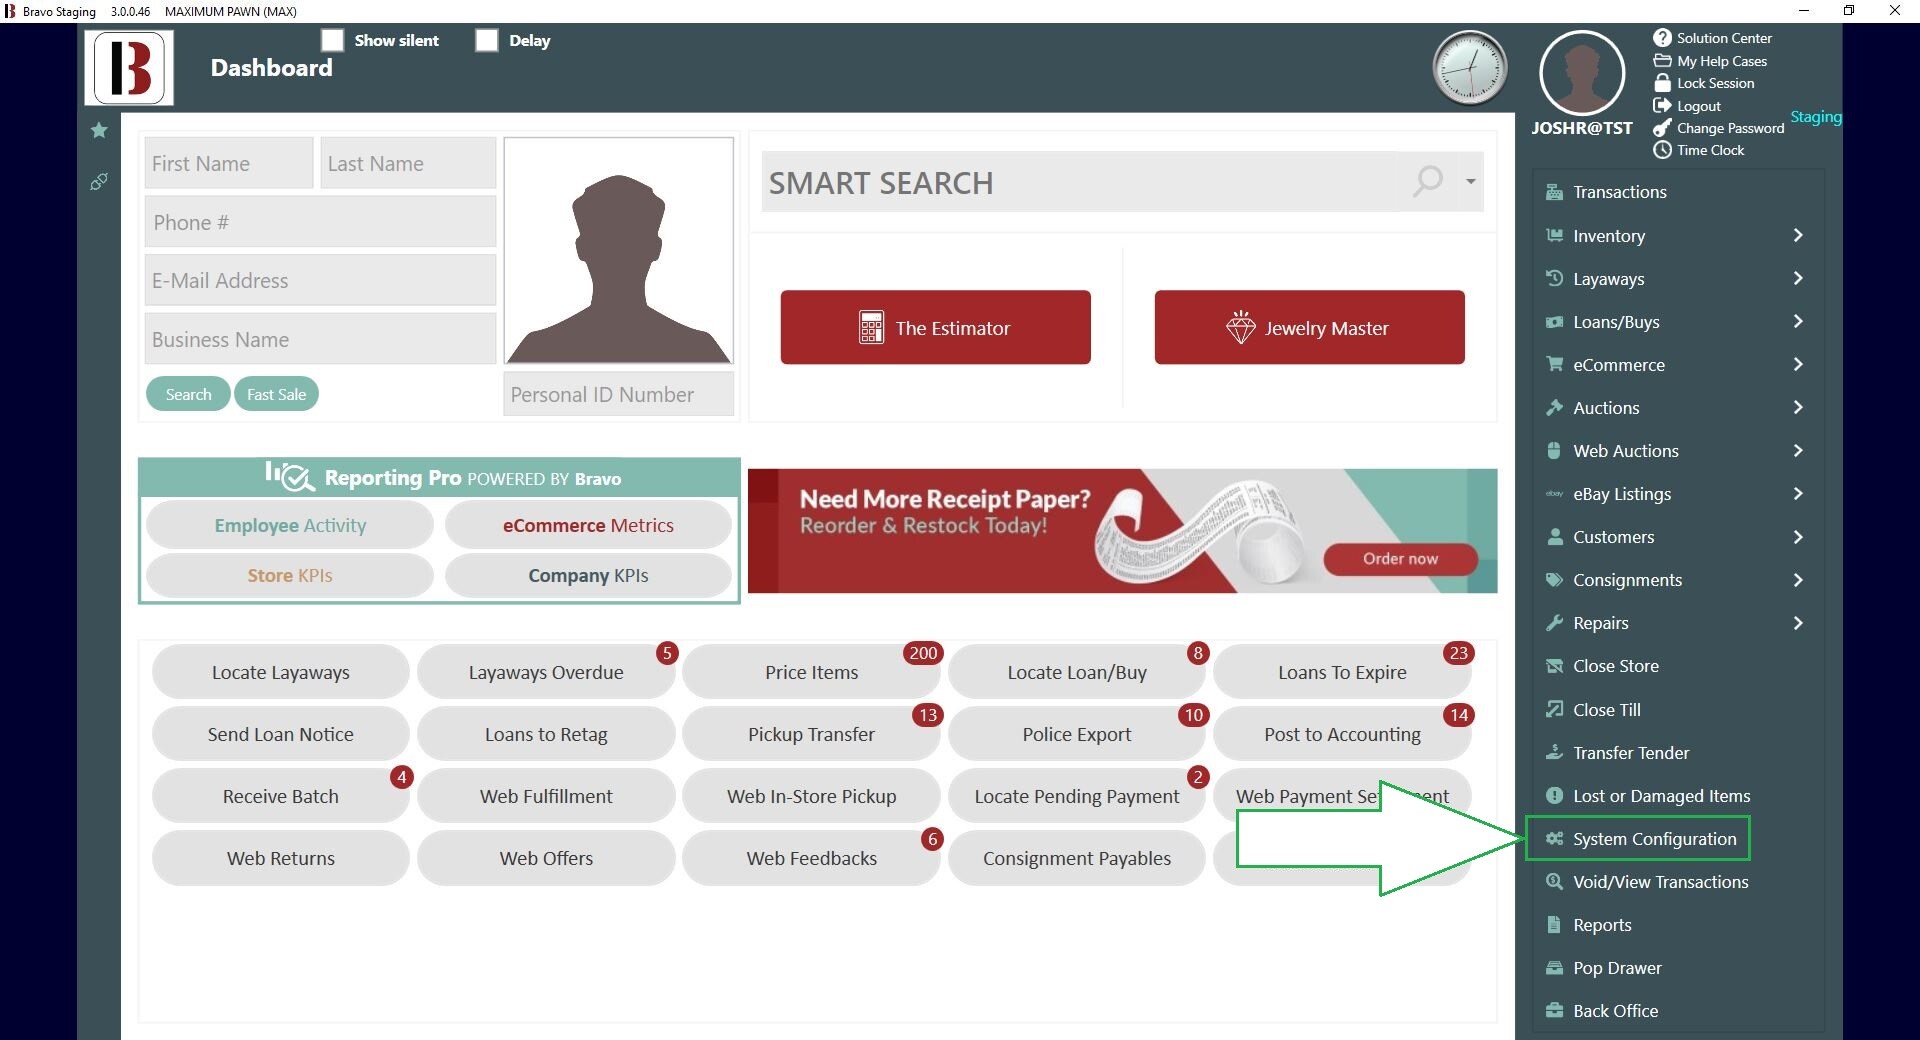
Task: Click the Transactions register icon
Action: click(1554, 192)
